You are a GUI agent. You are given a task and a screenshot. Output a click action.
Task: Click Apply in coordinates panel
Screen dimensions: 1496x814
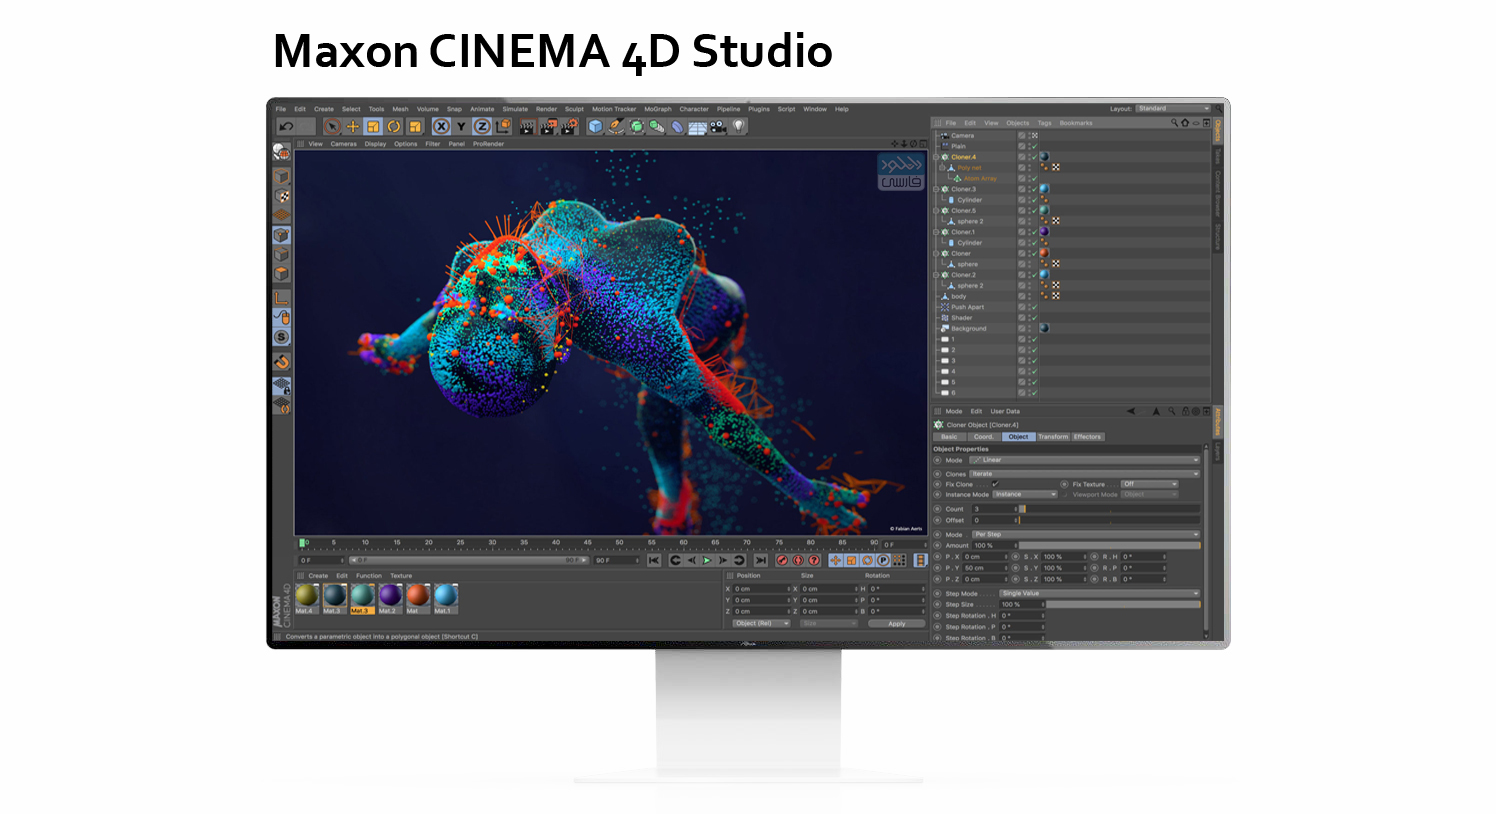point(897,623)
